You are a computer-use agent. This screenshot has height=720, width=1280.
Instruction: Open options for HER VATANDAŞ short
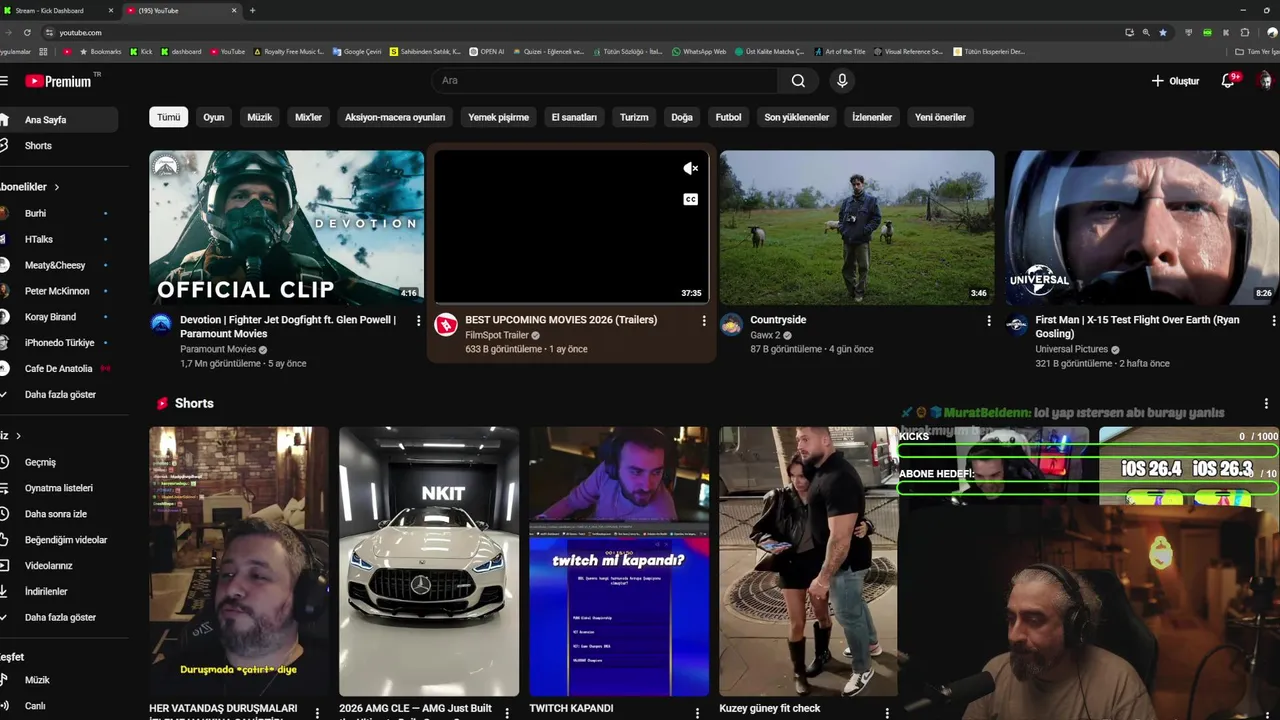[317, 713]
